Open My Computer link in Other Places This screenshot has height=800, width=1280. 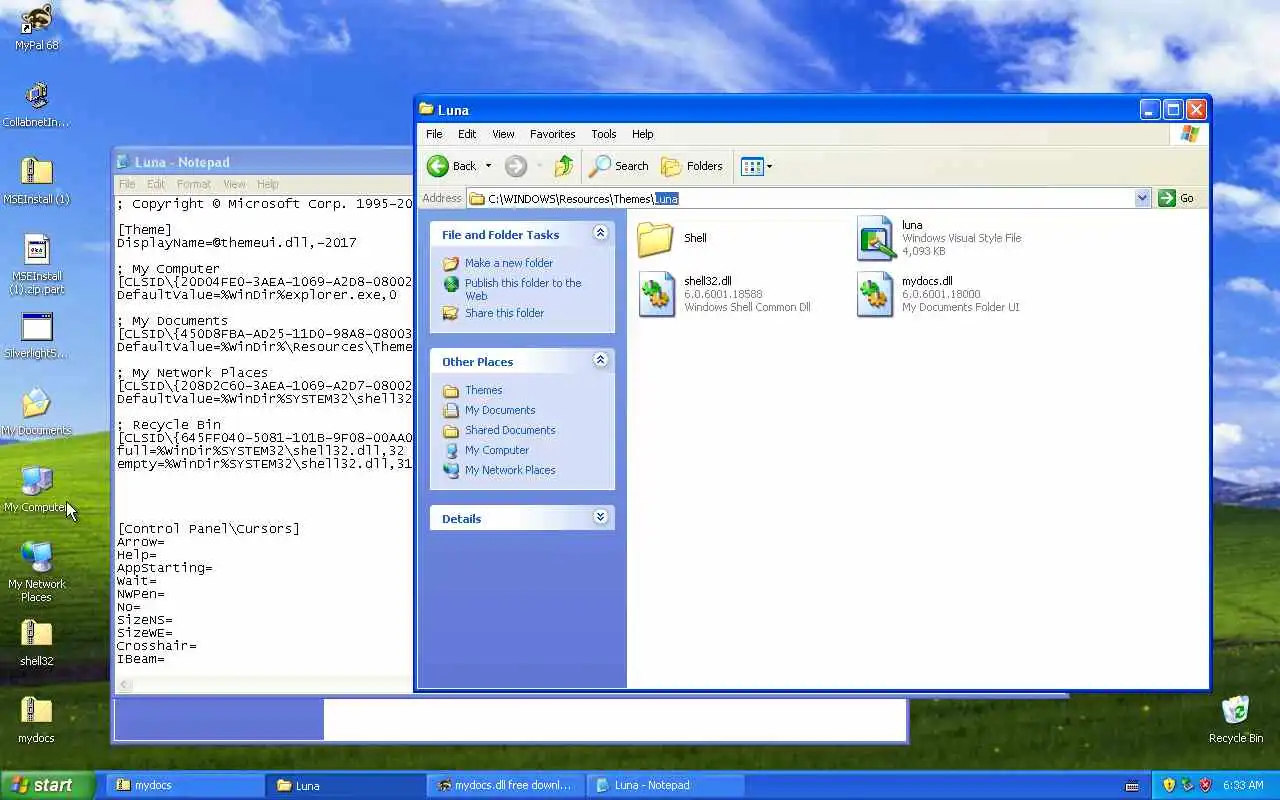(496, 450)
